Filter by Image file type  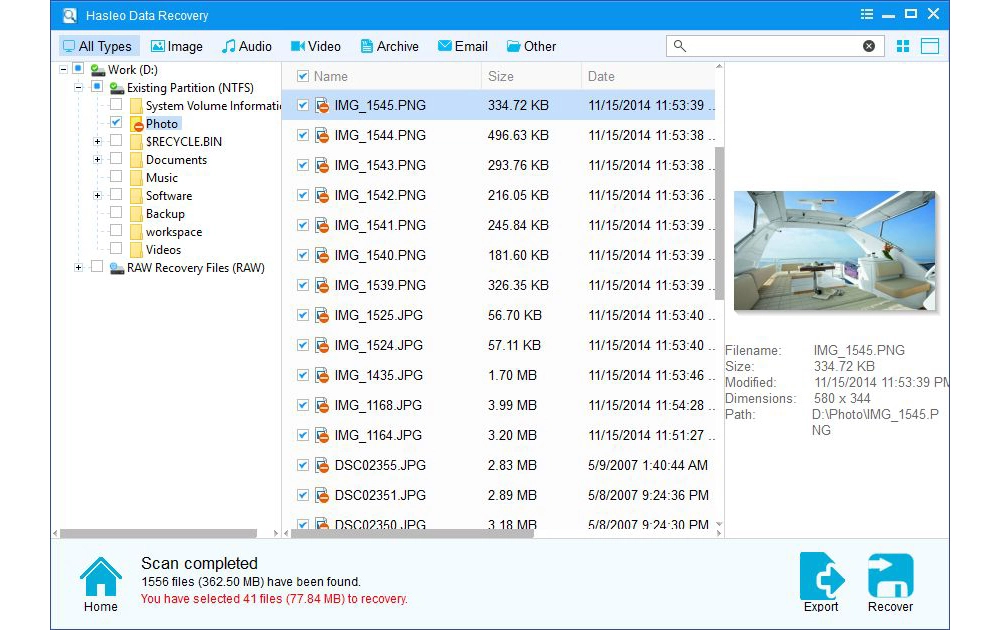[176, 46]
